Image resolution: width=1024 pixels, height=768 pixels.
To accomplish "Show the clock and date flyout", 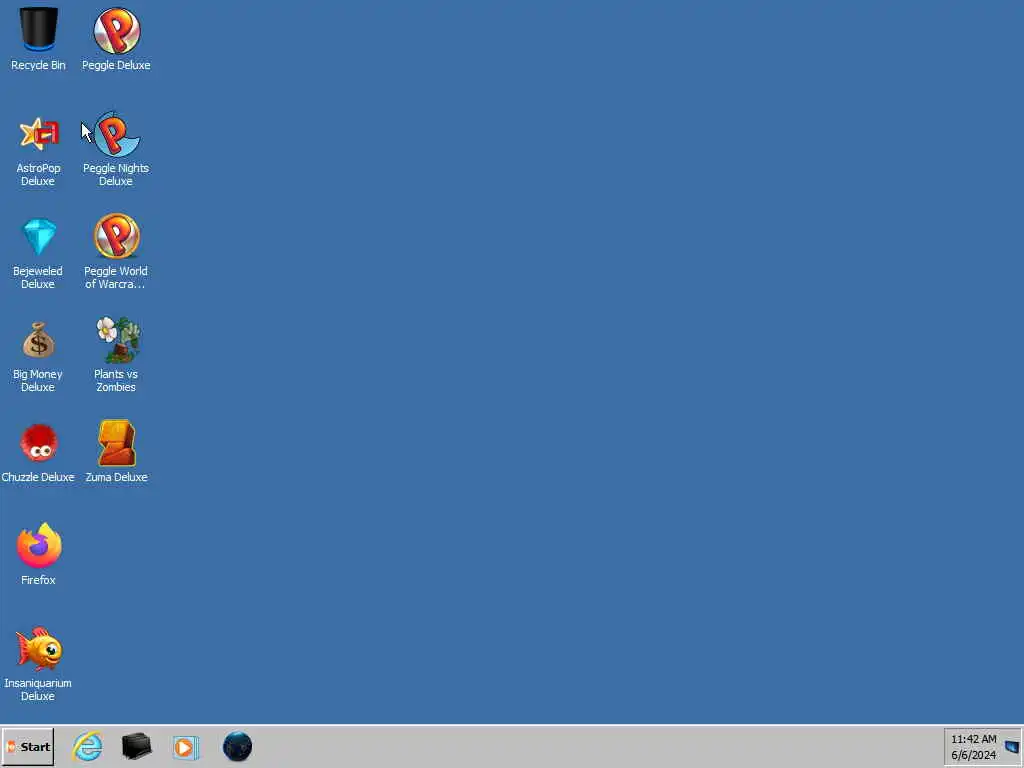I will [x=973, y=747].
